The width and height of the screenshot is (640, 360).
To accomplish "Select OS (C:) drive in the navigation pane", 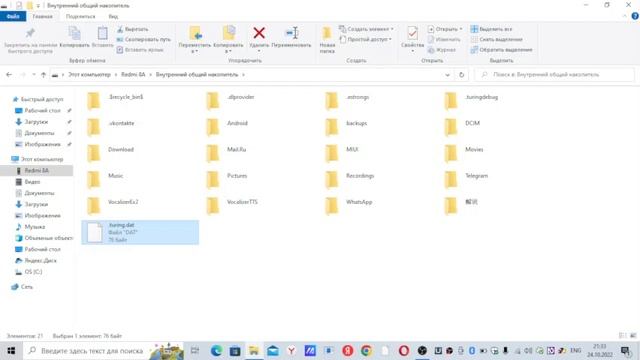I will 29,272.
